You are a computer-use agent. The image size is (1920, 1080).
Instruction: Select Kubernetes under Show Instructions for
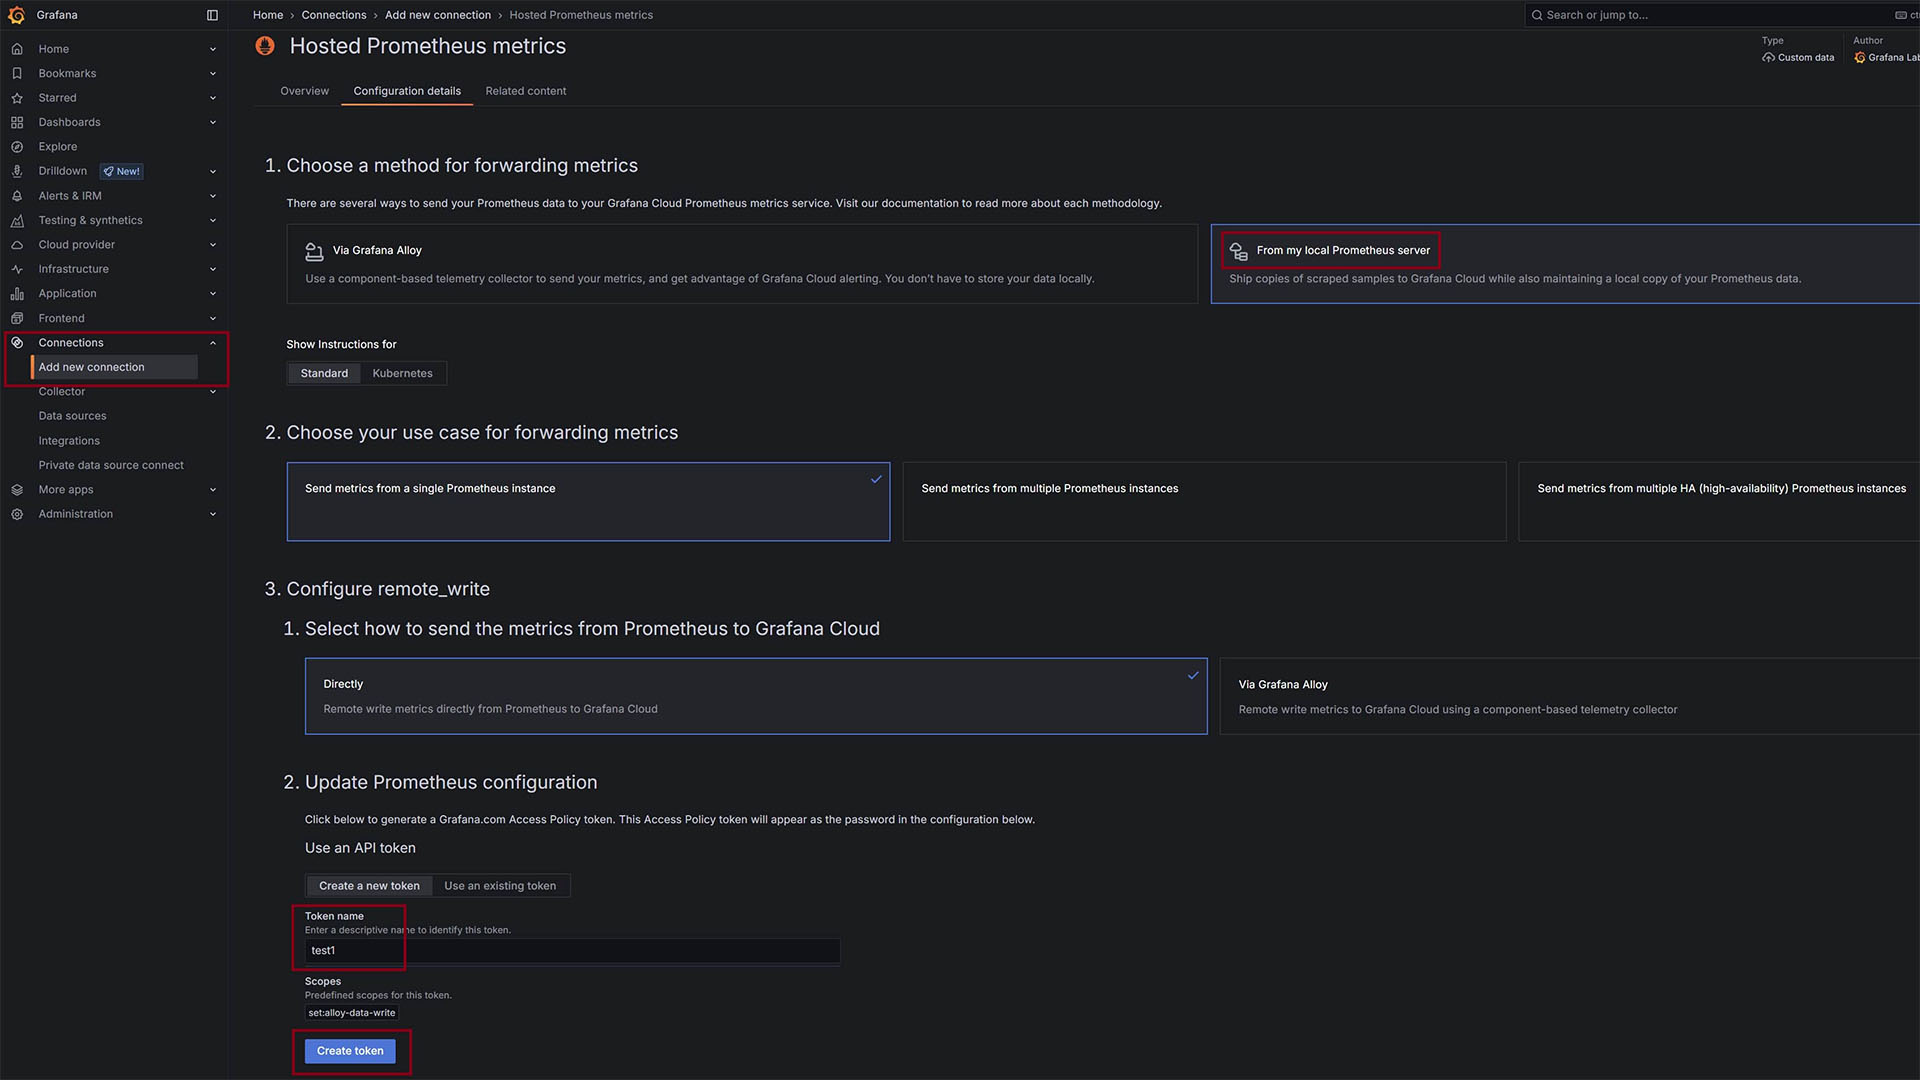click(x=402, y=373)
